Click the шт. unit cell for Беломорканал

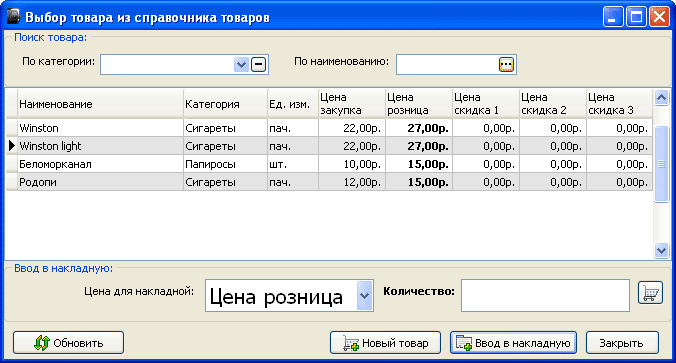click(293, 164)
